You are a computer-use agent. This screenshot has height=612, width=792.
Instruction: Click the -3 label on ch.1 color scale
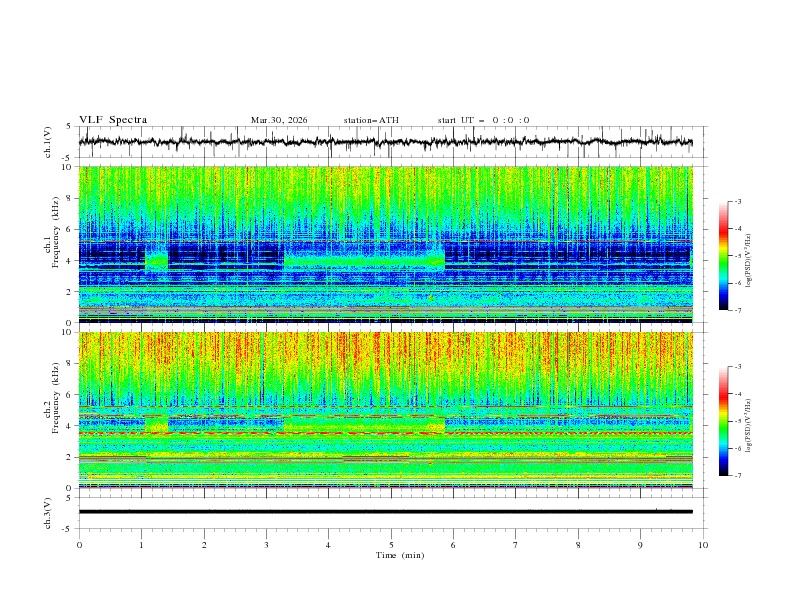(738, 201)
